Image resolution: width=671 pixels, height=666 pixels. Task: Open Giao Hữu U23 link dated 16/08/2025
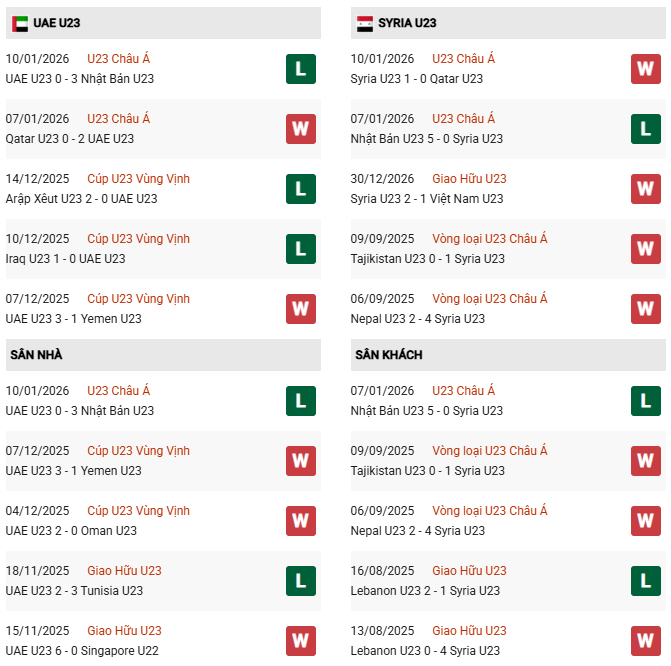tap(469, 571)
